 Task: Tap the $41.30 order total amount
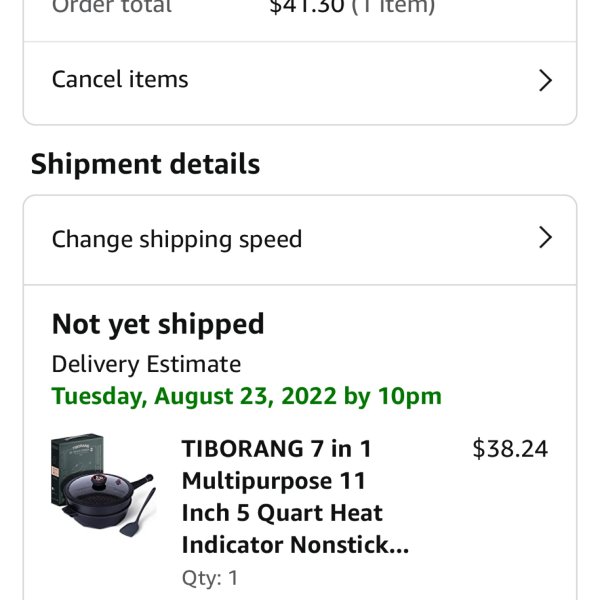point(307,7)
